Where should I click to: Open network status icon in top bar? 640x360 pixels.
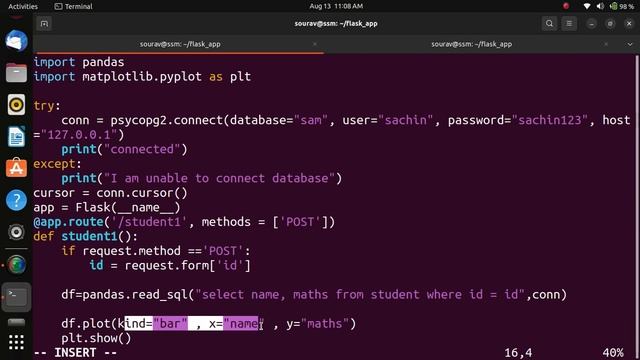pyautogui.click(x=587, y=6)
